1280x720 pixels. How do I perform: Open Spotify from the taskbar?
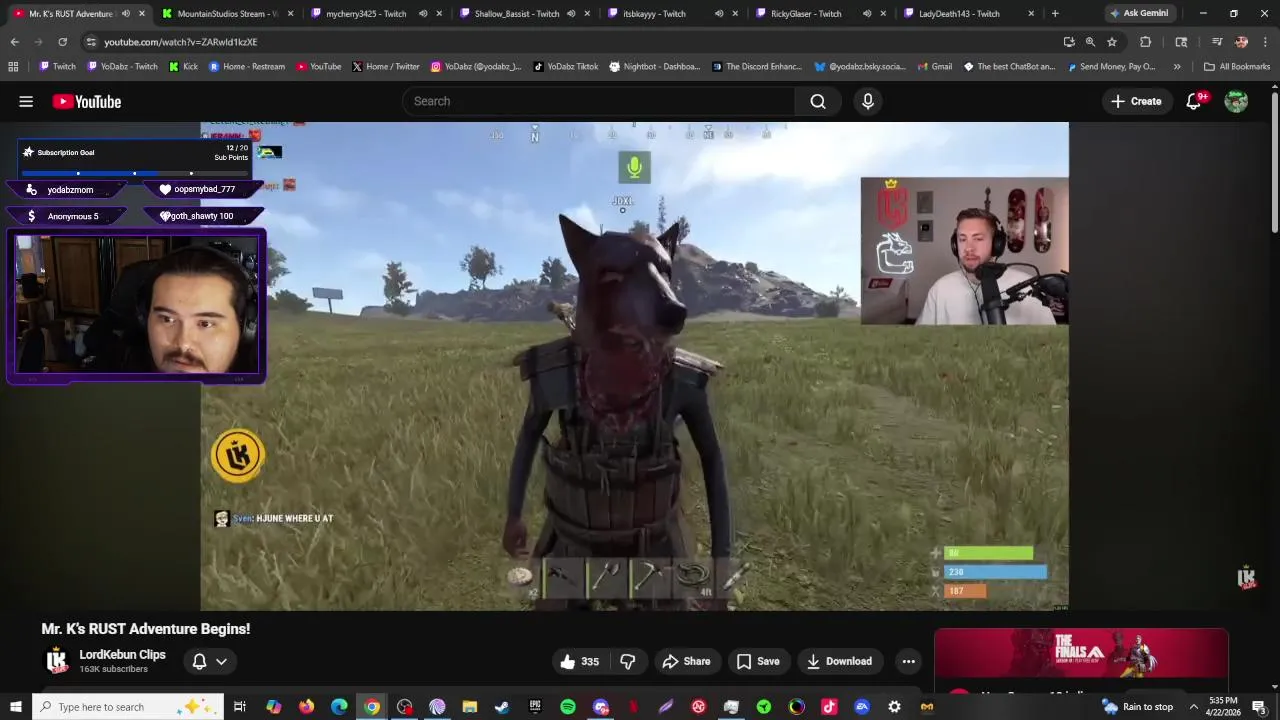568,707
